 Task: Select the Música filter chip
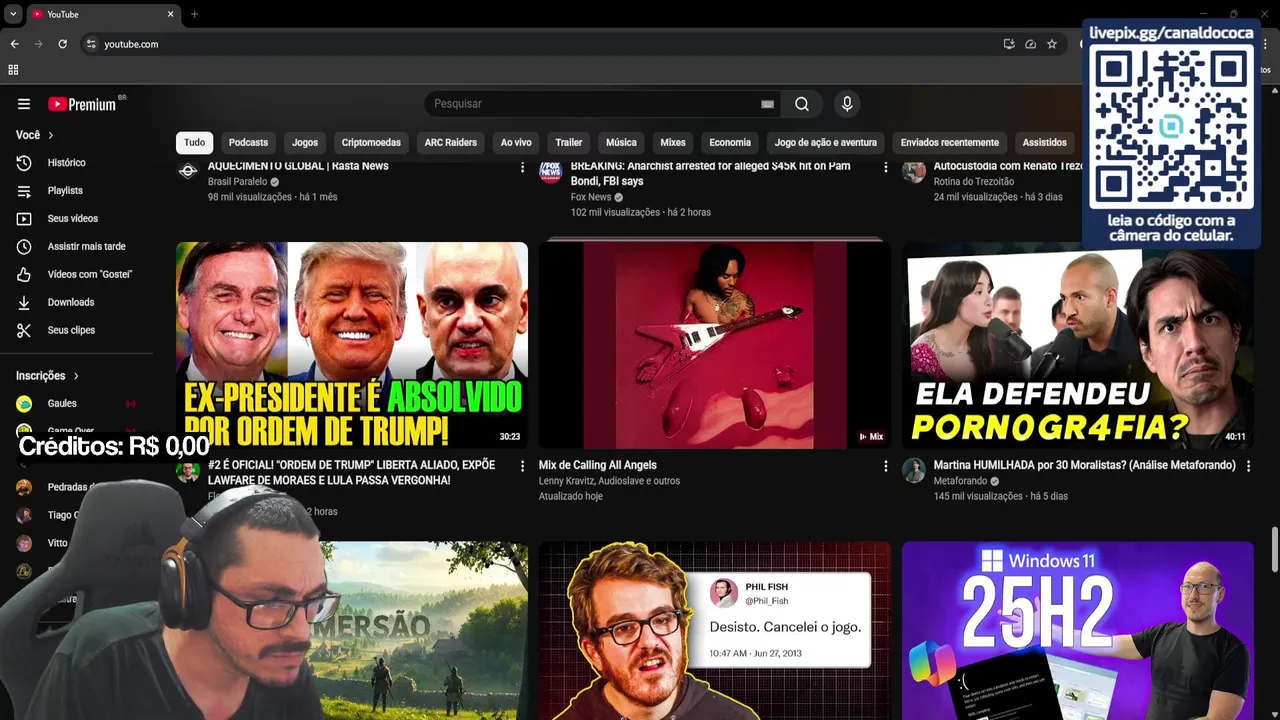[x=621, y=143]
